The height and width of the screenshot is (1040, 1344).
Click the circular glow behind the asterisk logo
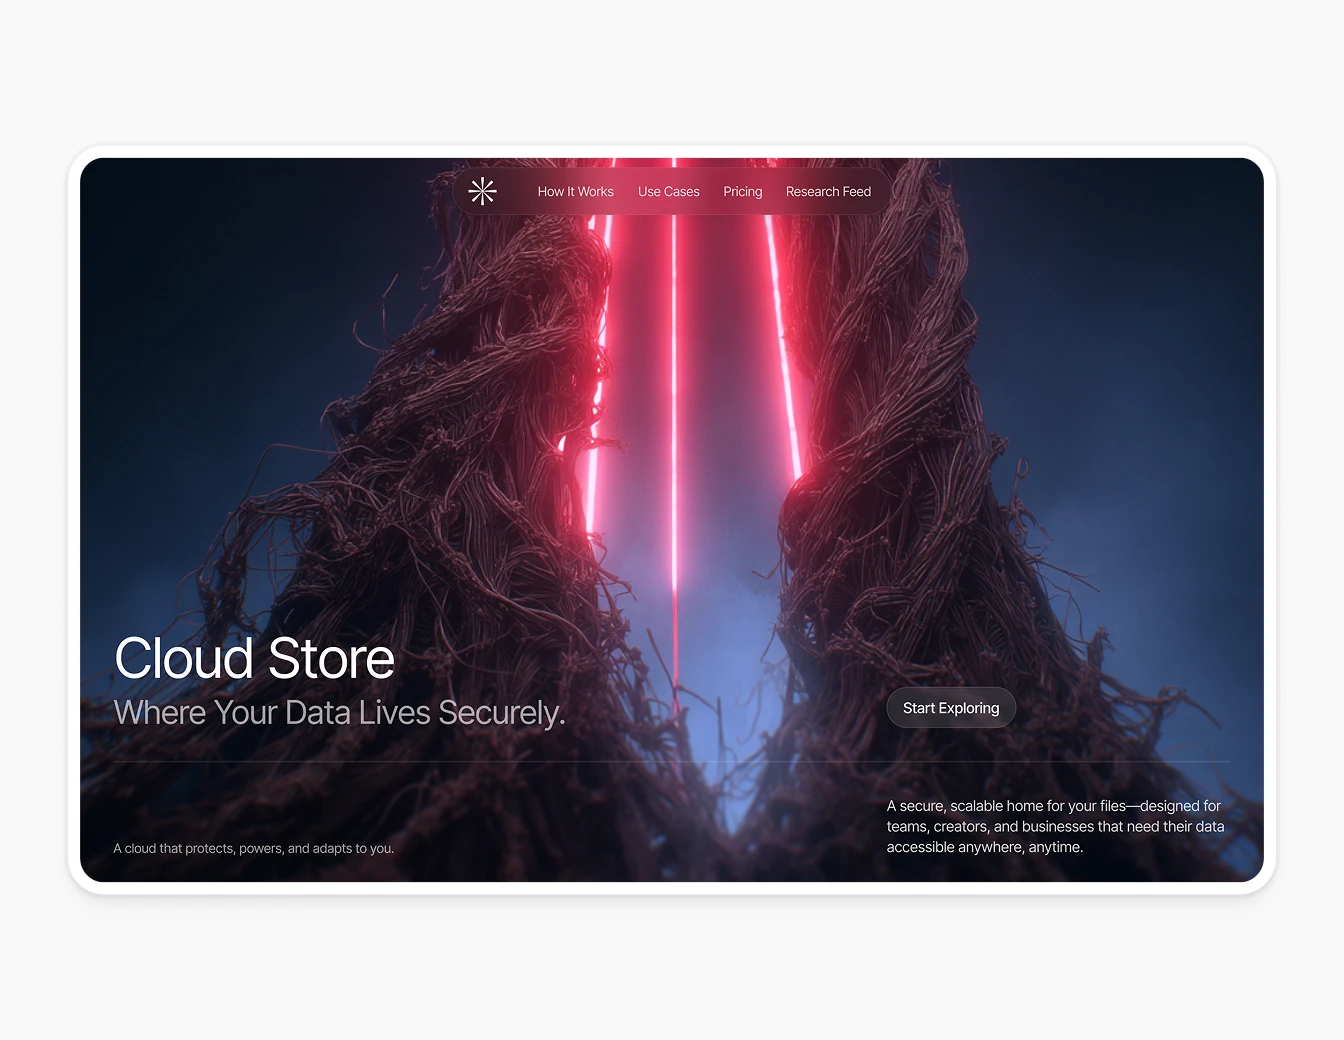(483, 191)
